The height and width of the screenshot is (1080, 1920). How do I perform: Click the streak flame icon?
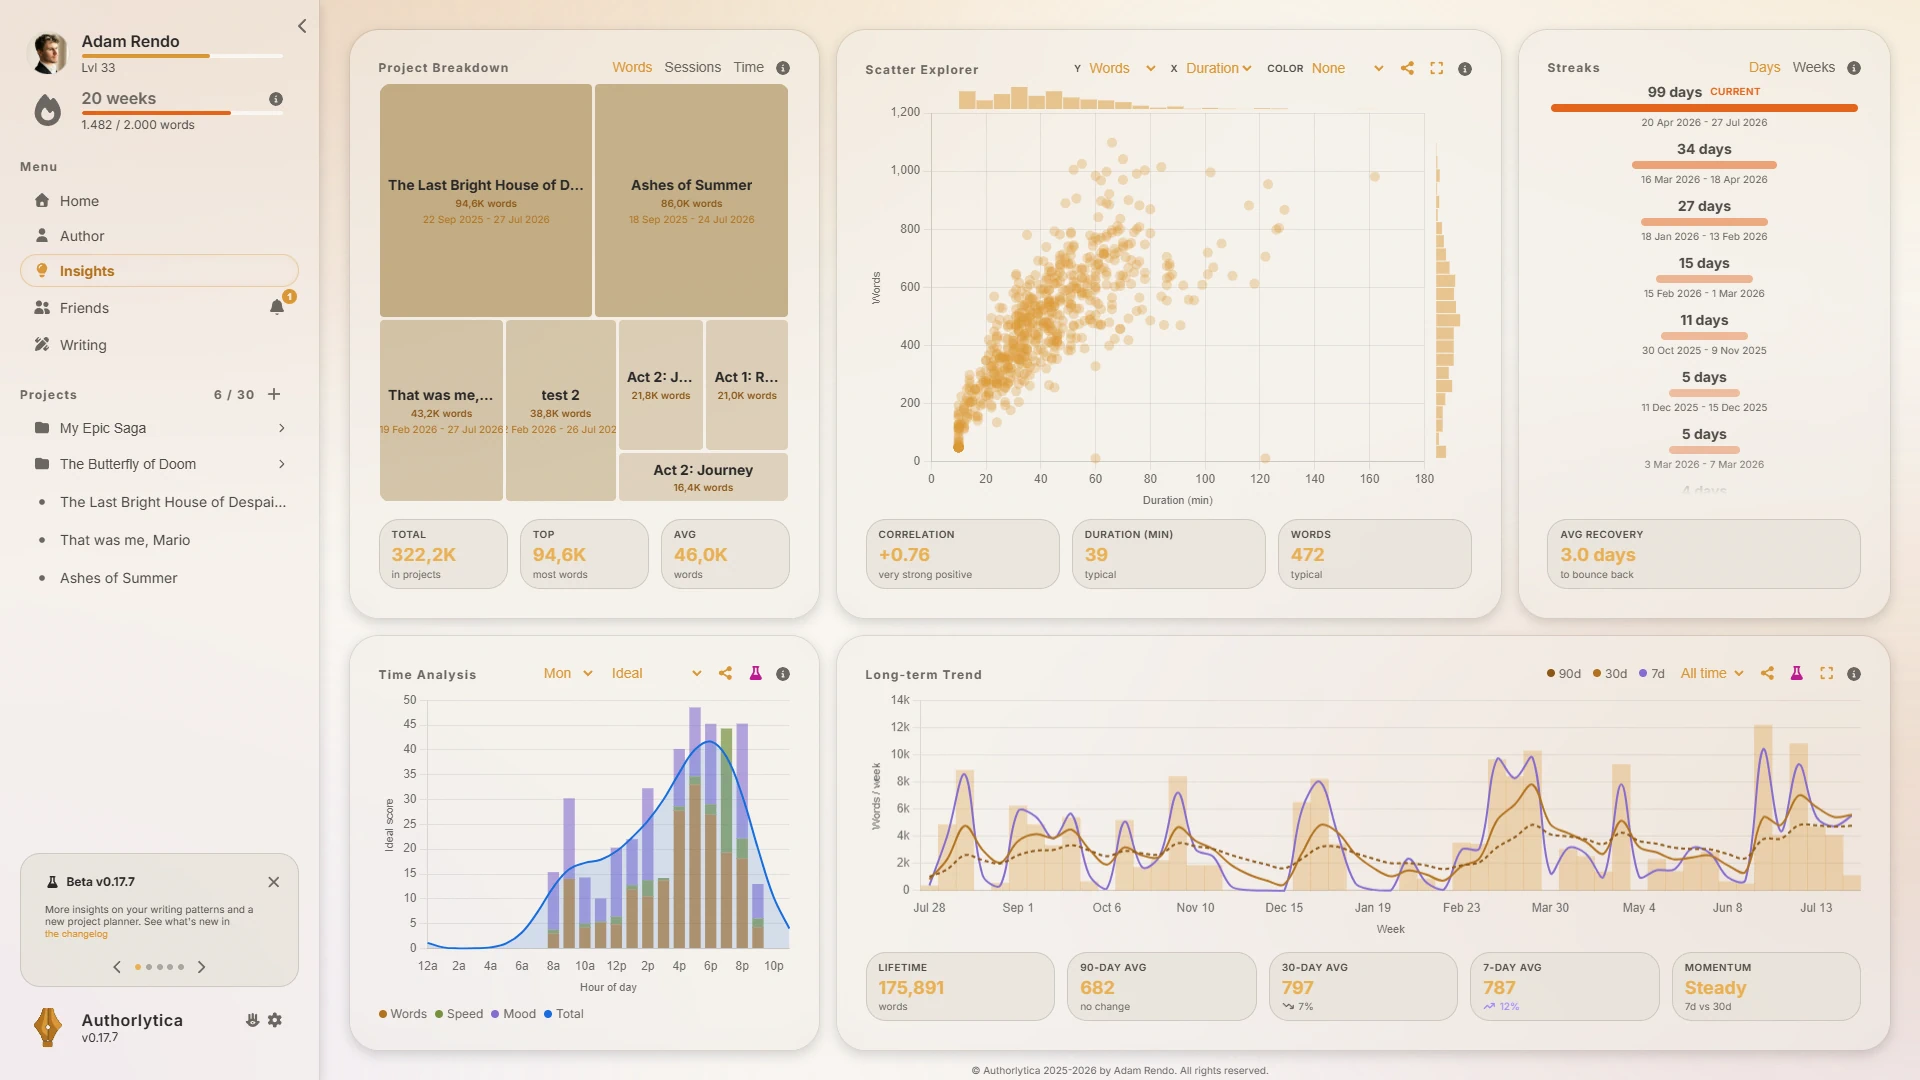tap(47, 109)
